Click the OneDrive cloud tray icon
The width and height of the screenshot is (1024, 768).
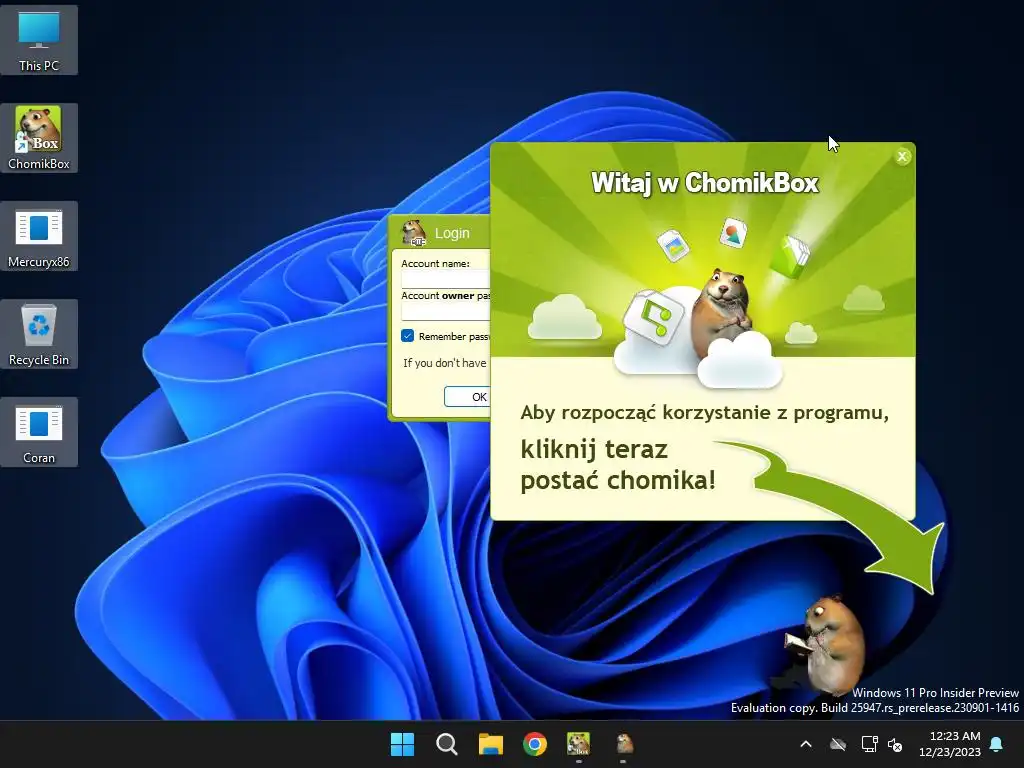838,744
